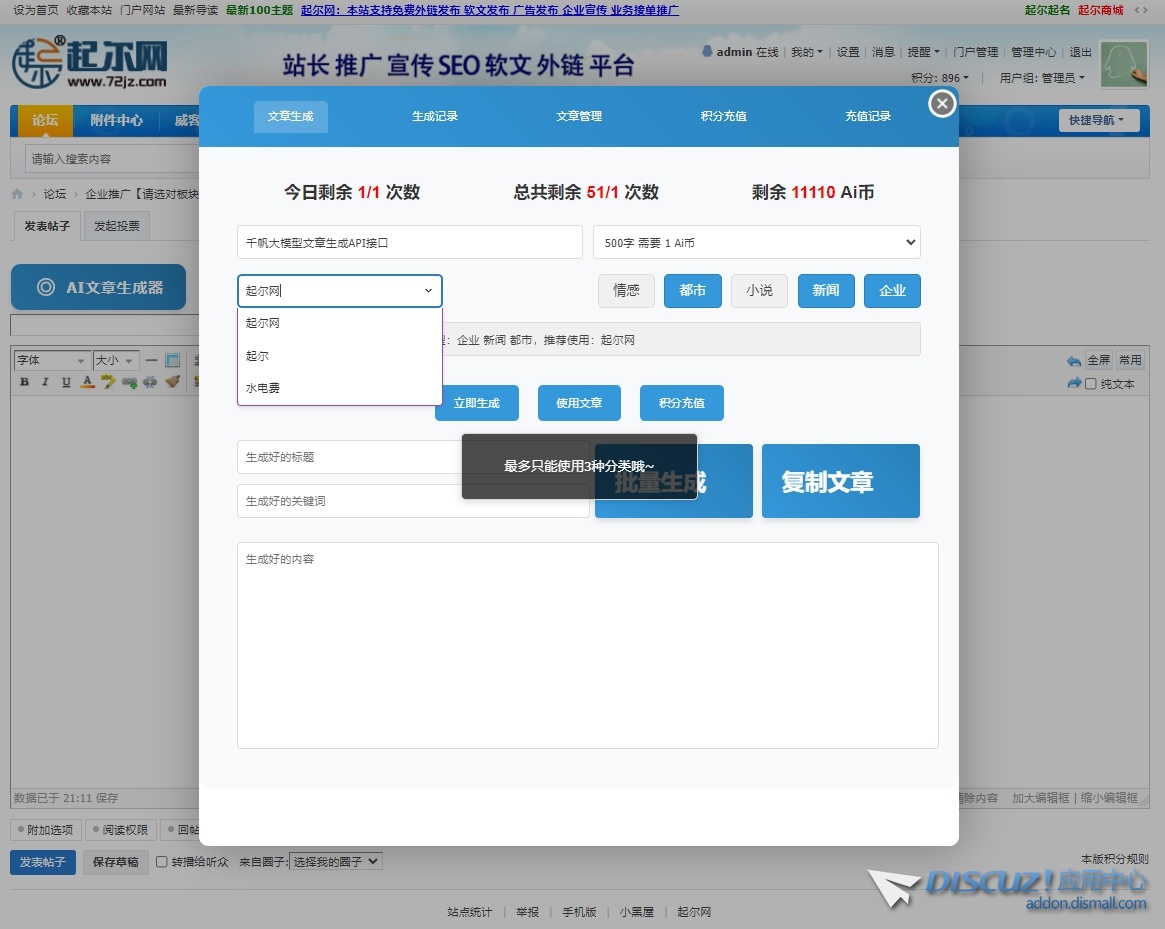Viewport: 1165px width, 929px height.
Task: Click the Bold formatting icon
Action: 25,382
